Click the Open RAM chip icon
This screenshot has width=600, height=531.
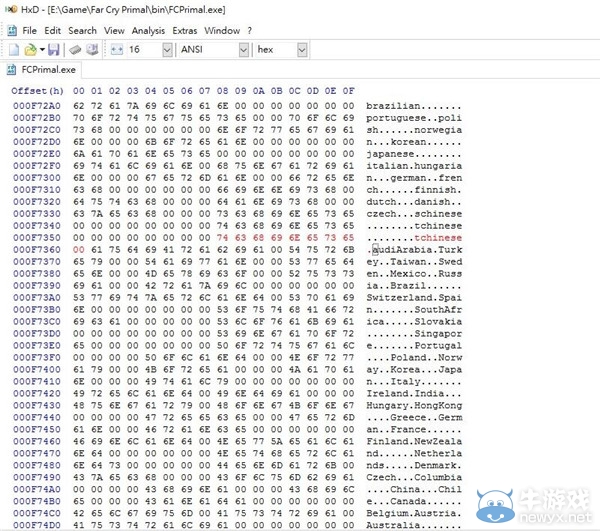pyautogui.click(x=75, y=50)
